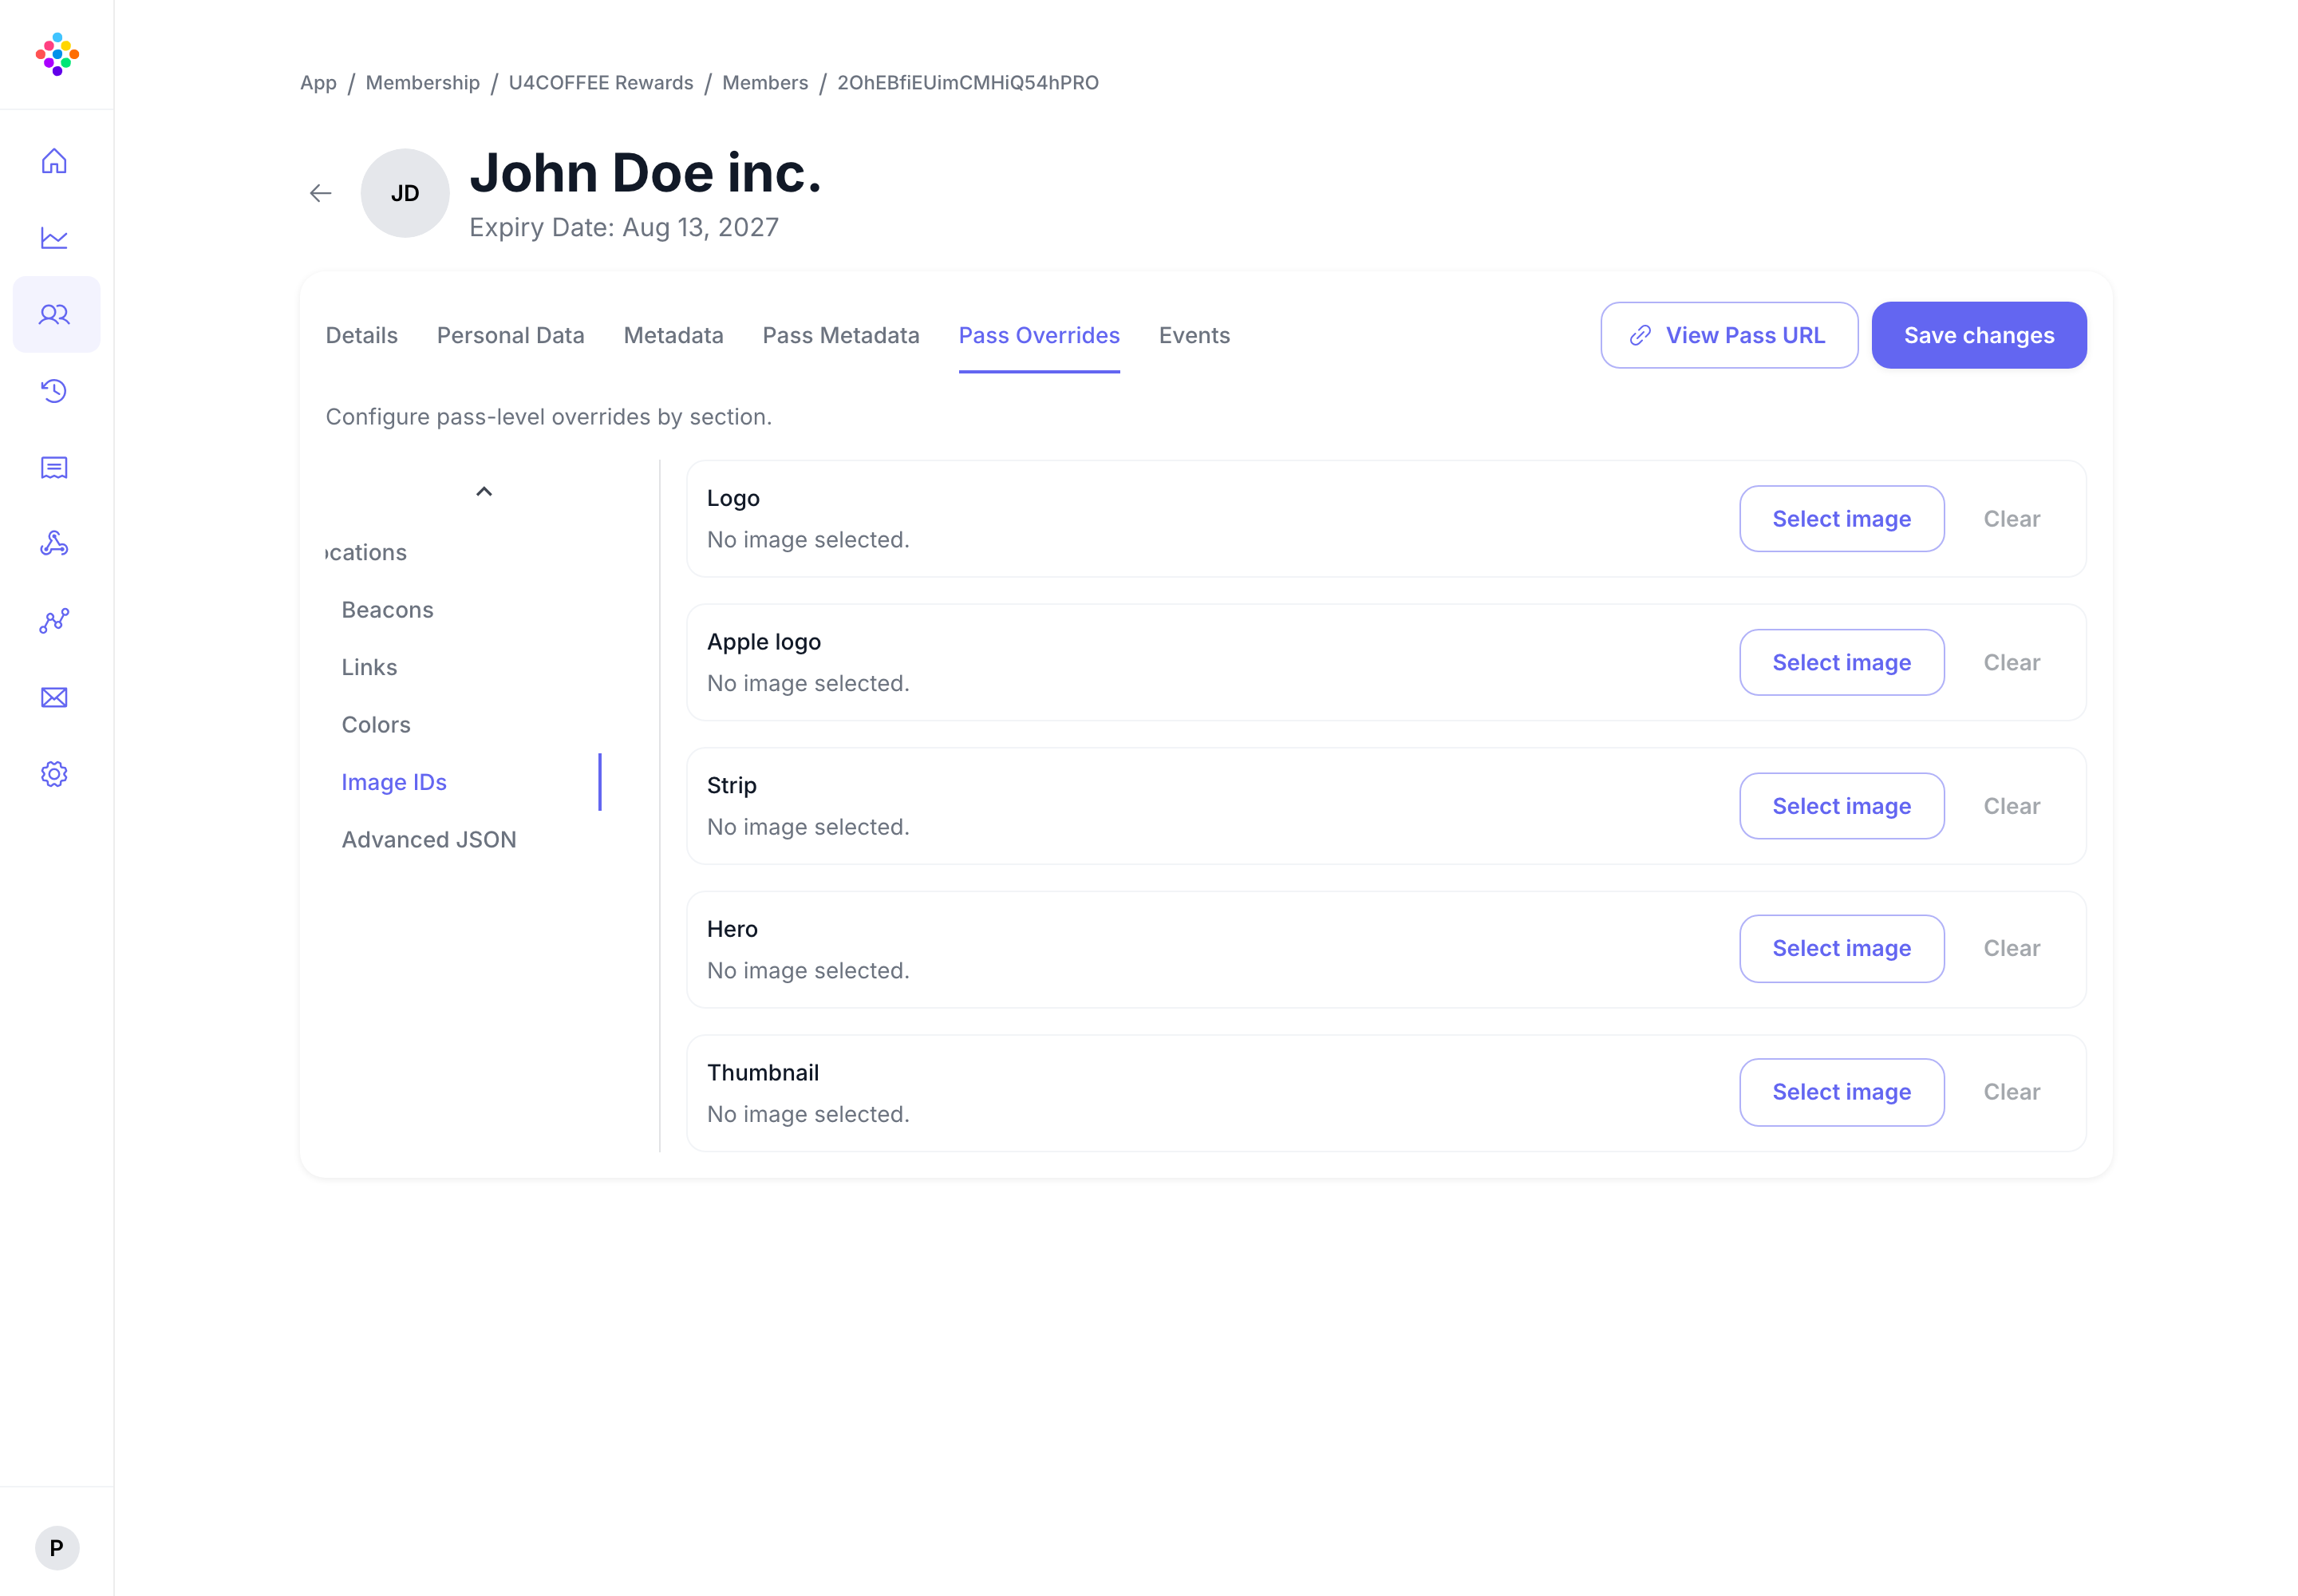The image size is (2298, 1596).
Task: Open the webhooks sidebar icon
Action: [x=54, y=544]
